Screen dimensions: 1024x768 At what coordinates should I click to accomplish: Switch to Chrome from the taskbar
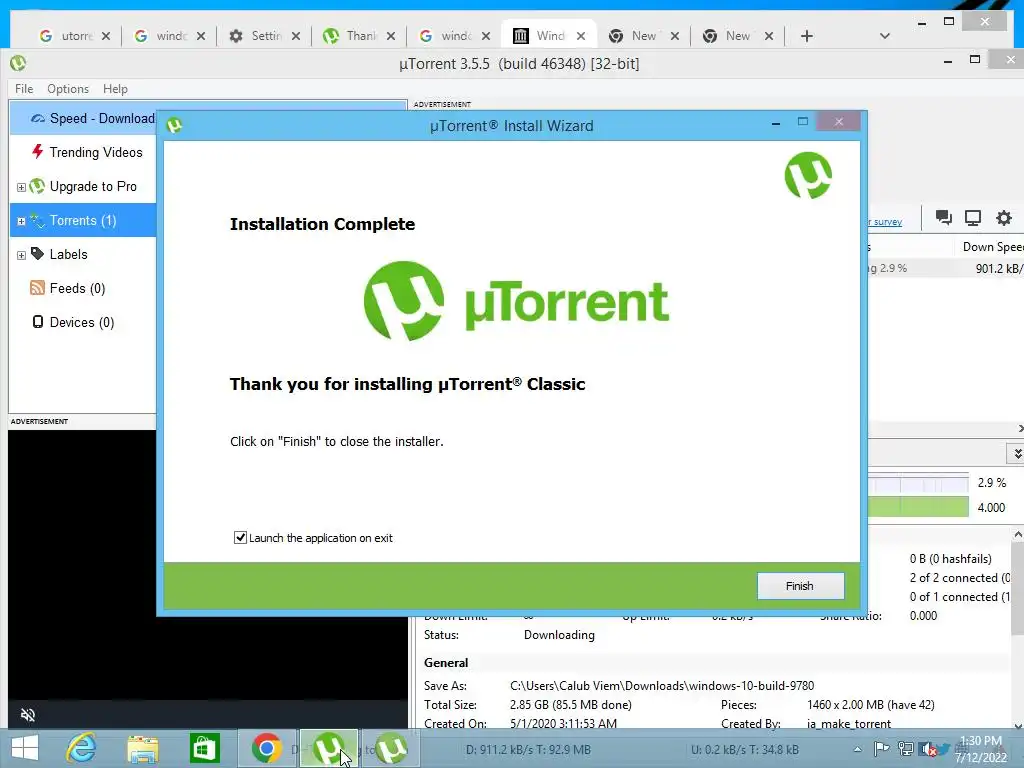(266, 748)
